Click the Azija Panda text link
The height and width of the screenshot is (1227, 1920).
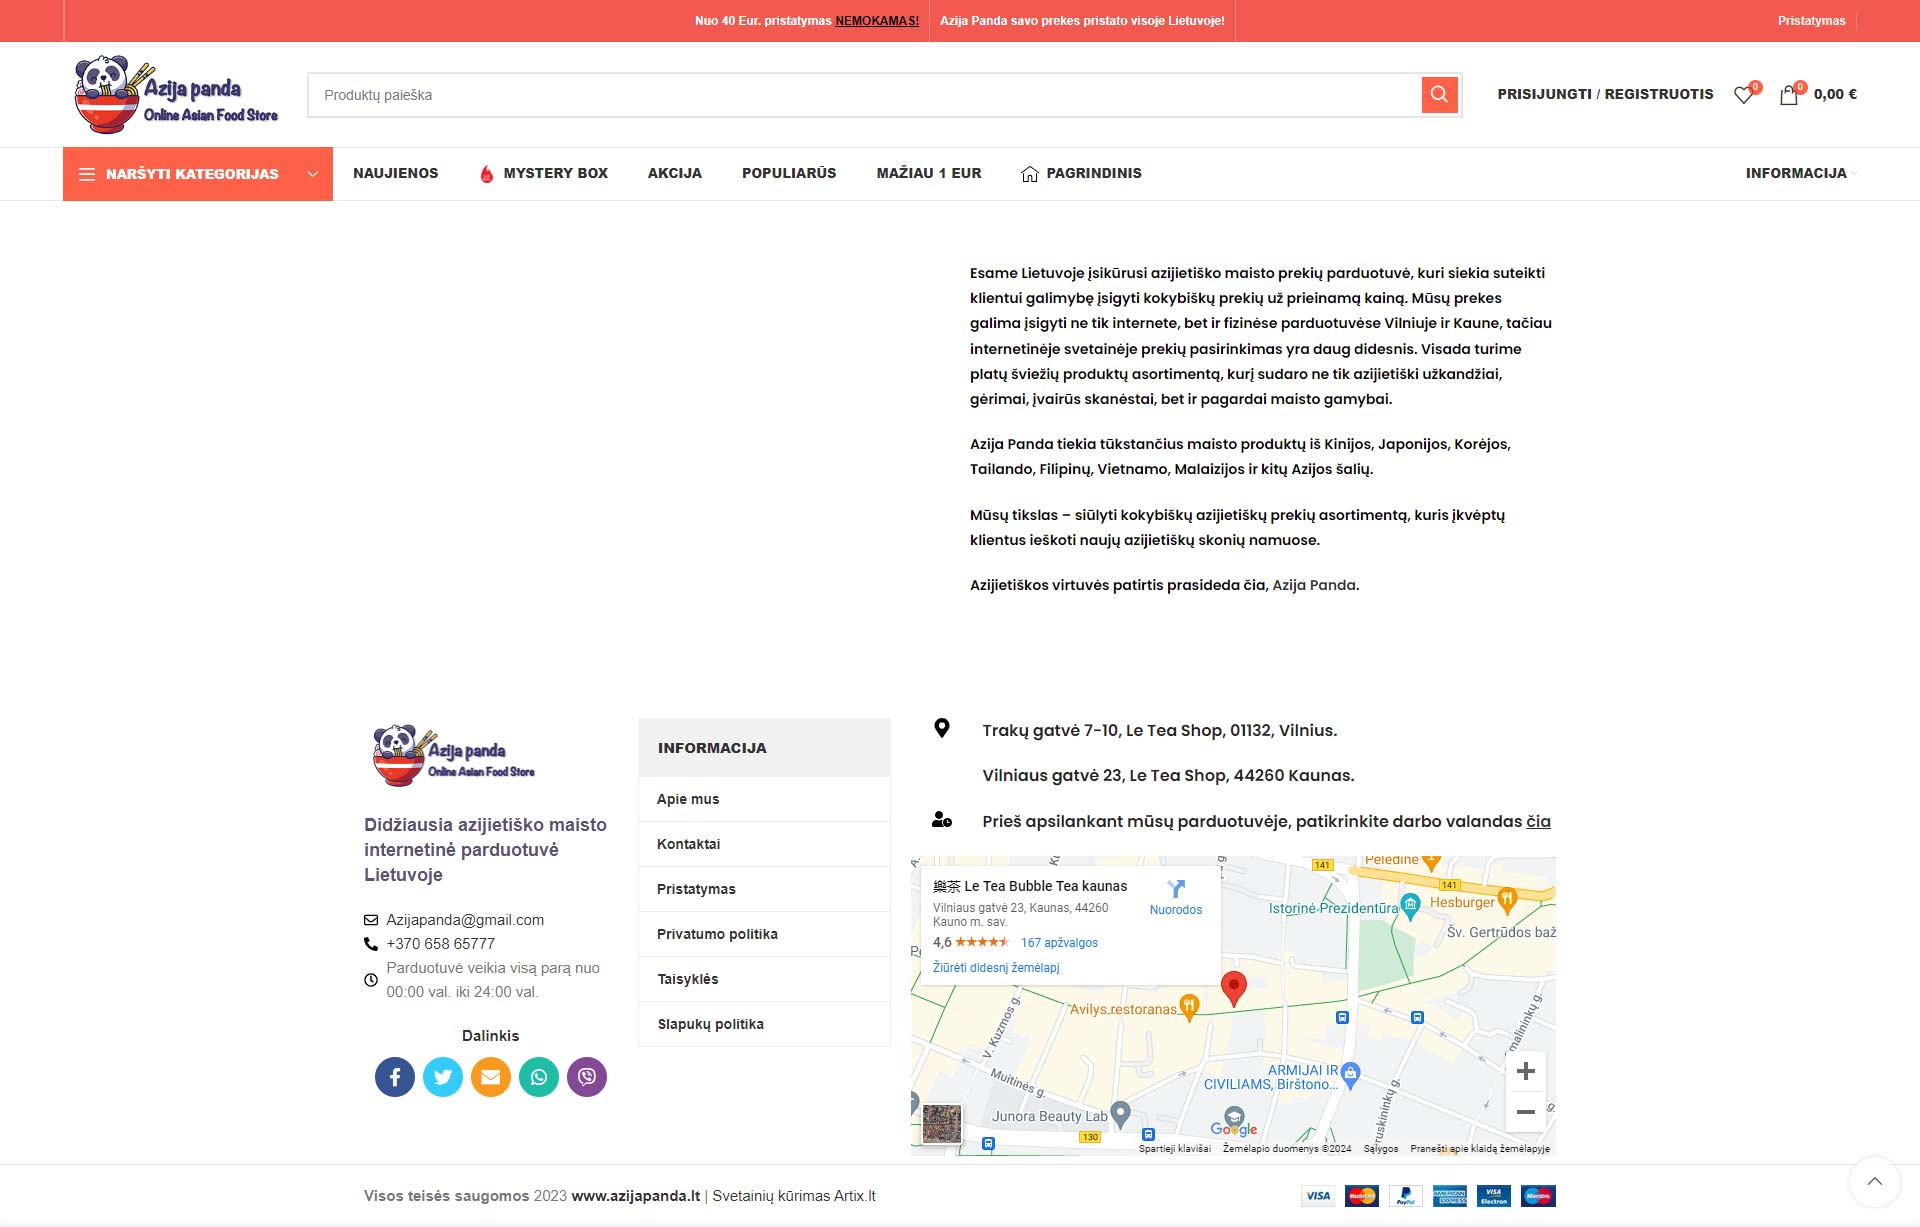point(1314,585)
